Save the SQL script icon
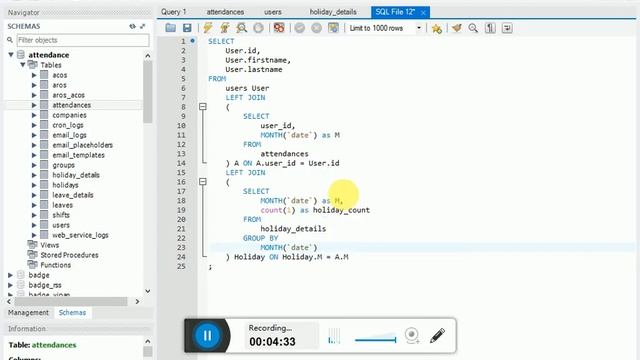Image resolution: width=640 pixels, height=360 pixels. tap(187, 28)
